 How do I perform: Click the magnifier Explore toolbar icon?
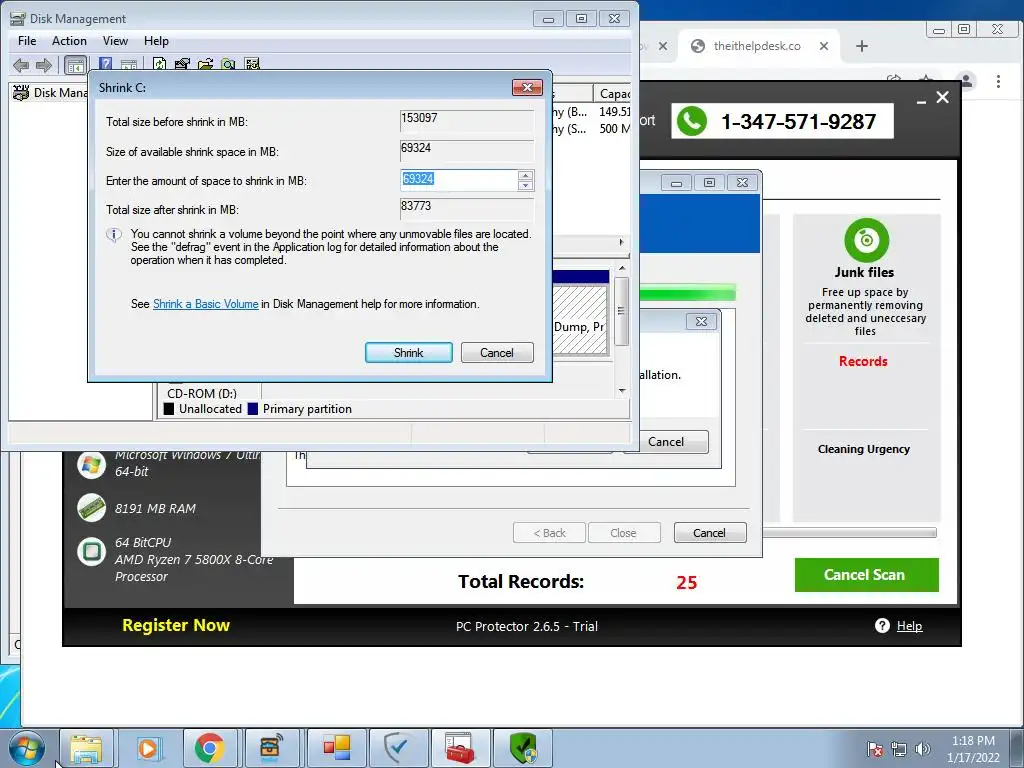tap(228, 64)
